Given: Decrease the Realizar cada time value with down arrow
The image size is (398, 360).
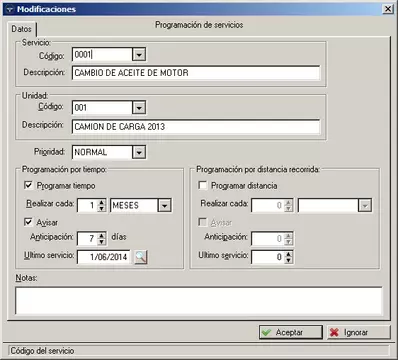Looking at the screenshot, I should coord(102,209).
